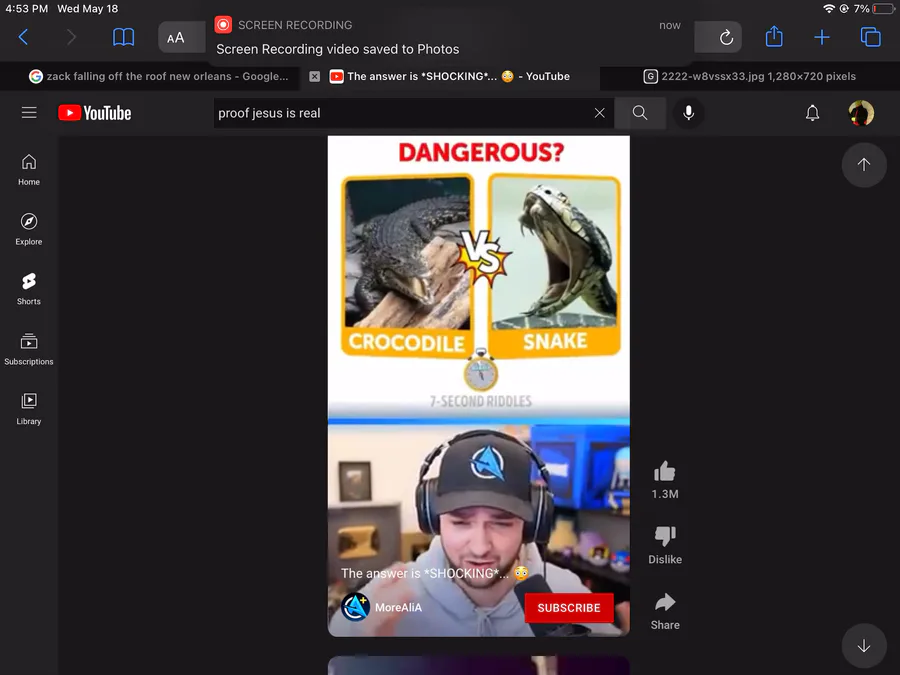Open the Safari share sheet icon
The width and height of the screenshot is (900, 675).
pos(774,37)
